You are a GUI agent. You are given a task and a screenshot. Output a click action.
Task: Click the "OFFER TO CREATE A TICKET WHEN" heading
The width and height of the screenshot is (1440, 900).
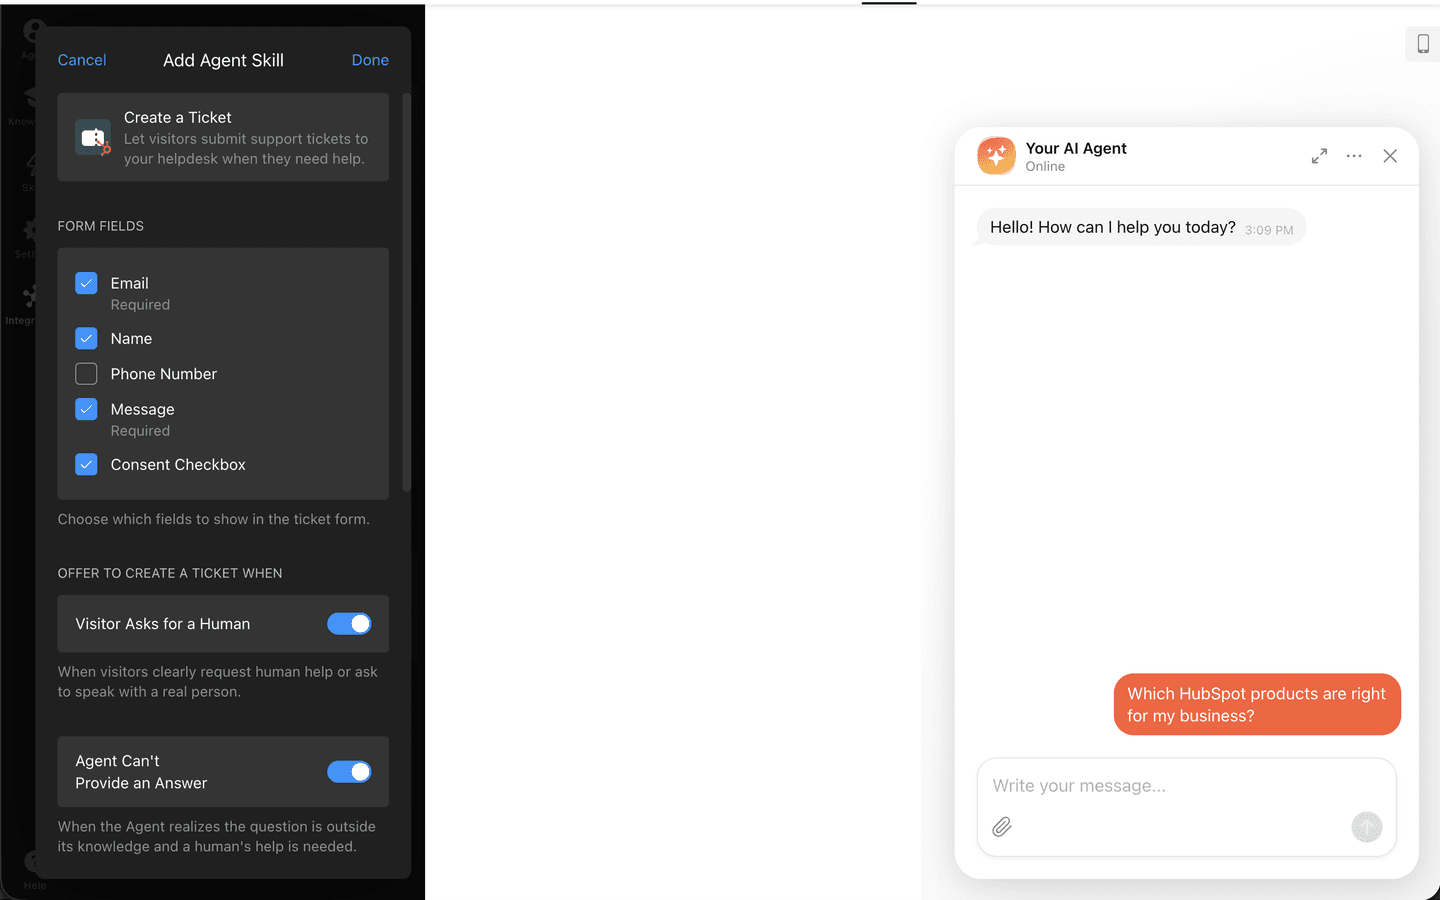pyautogui.click(x=170, y=573)
